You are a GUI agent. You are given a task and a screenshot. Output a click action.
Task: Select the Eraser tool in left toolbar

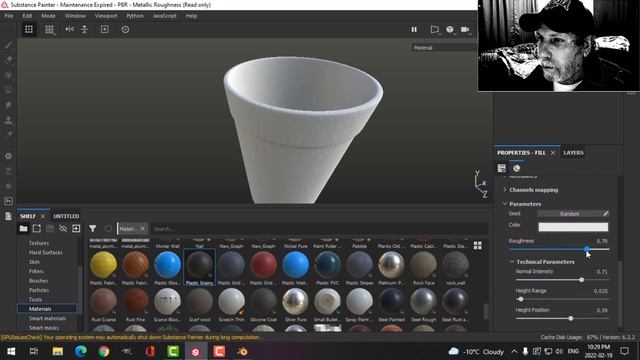pyautogui.click(x=8, y=60)
